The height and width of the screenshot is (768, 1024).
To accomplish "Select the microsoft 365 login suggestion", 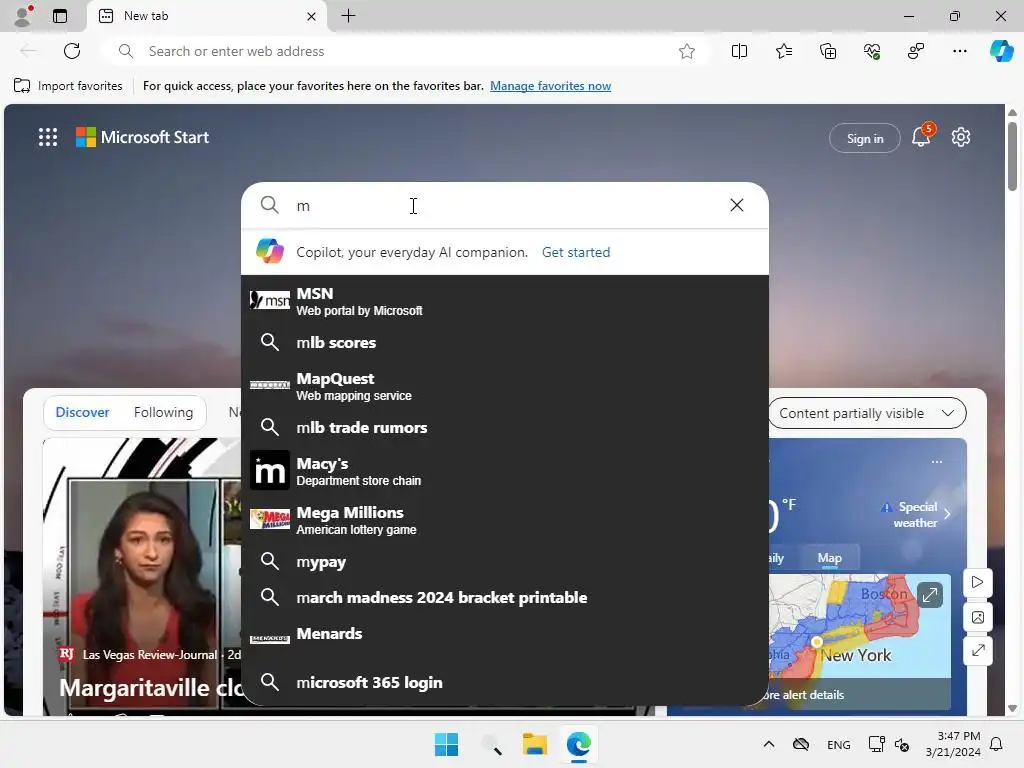I will click(x=505, y=682).
